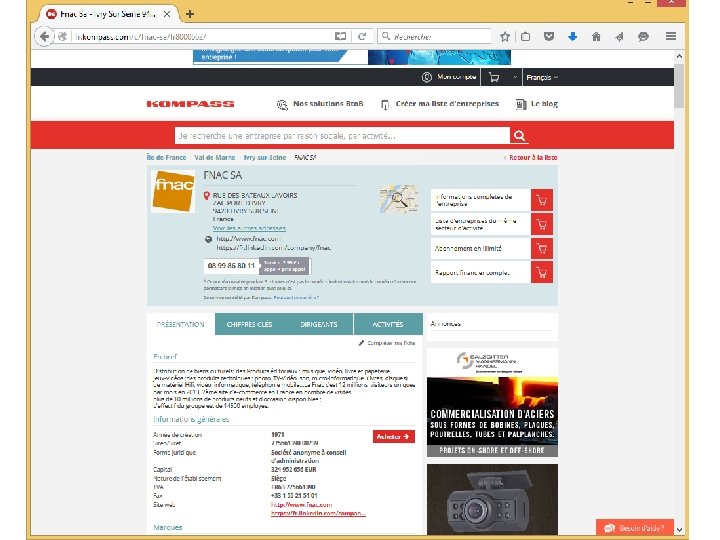This screenshot has height=540, width=720.
Task: Open a new browser tab
Action: (190, 14)
